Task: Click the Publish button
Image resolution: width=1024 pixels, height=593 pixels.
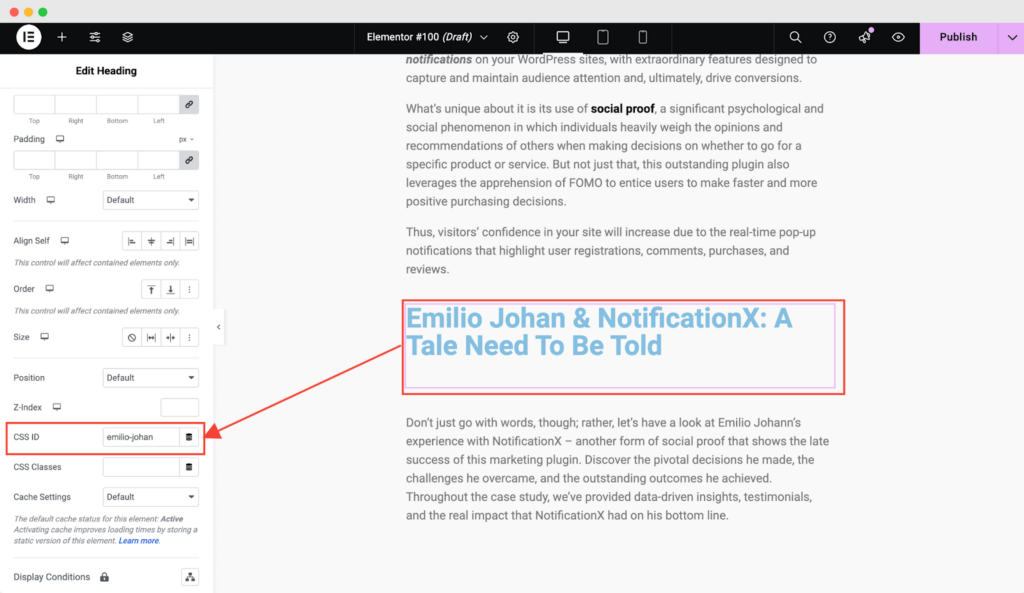Action: click(x=957, y=36)
